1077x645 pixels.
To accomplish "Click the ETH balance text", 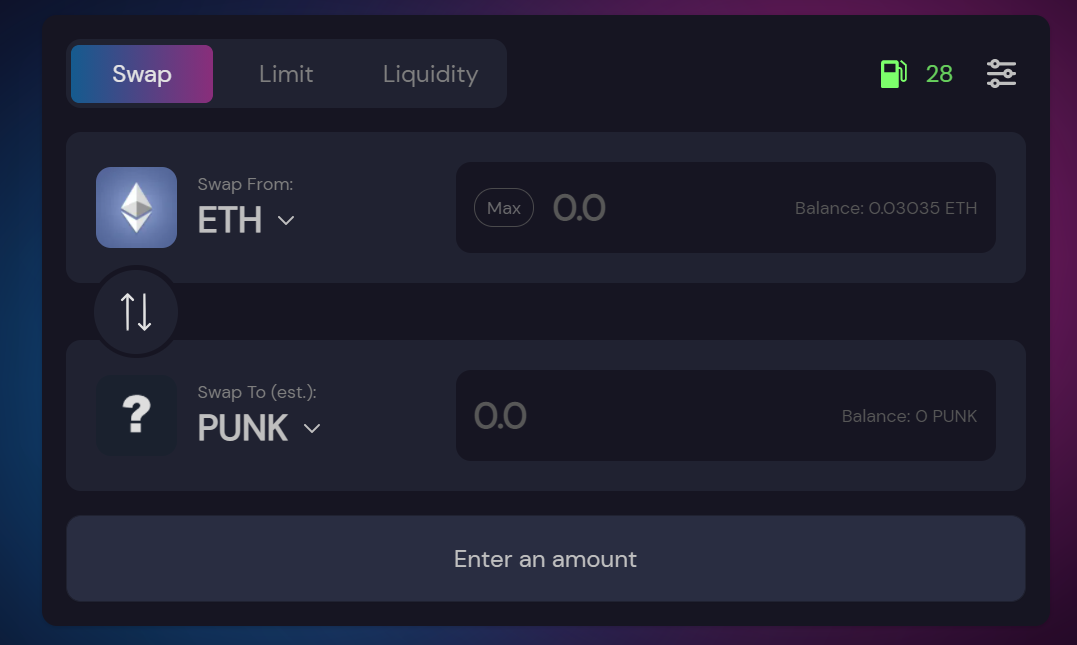I will [x=886, y=208].
